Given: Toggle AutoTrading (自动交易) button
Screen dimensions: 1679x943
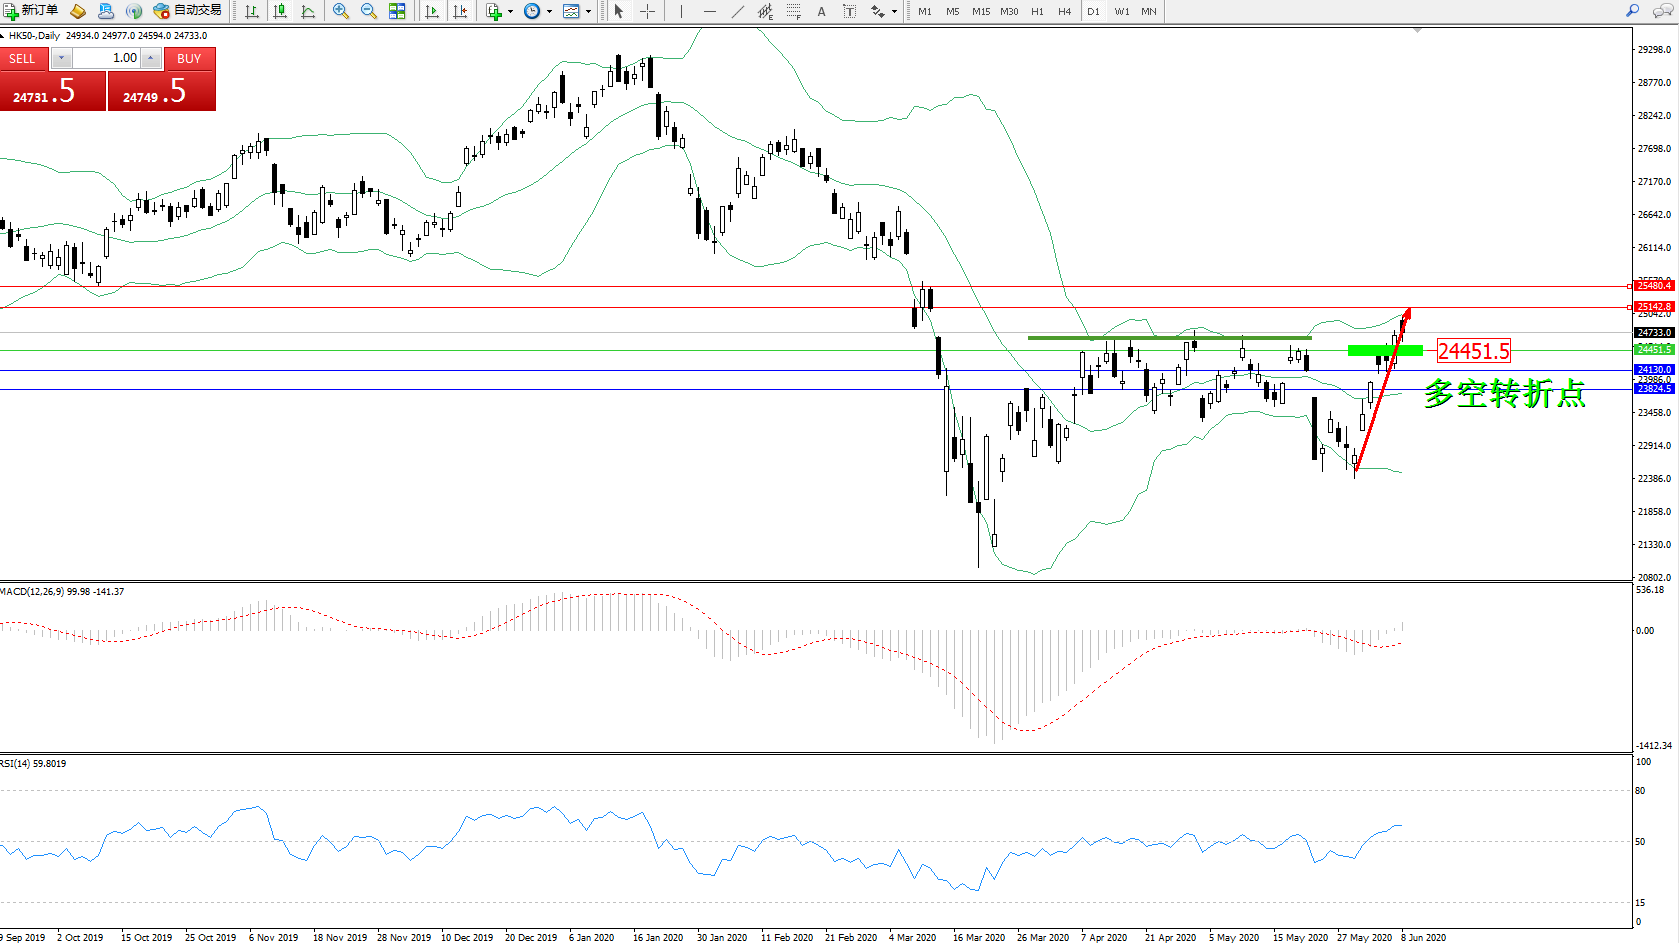Looking at the screenshot, I should (x=187, y=11).
